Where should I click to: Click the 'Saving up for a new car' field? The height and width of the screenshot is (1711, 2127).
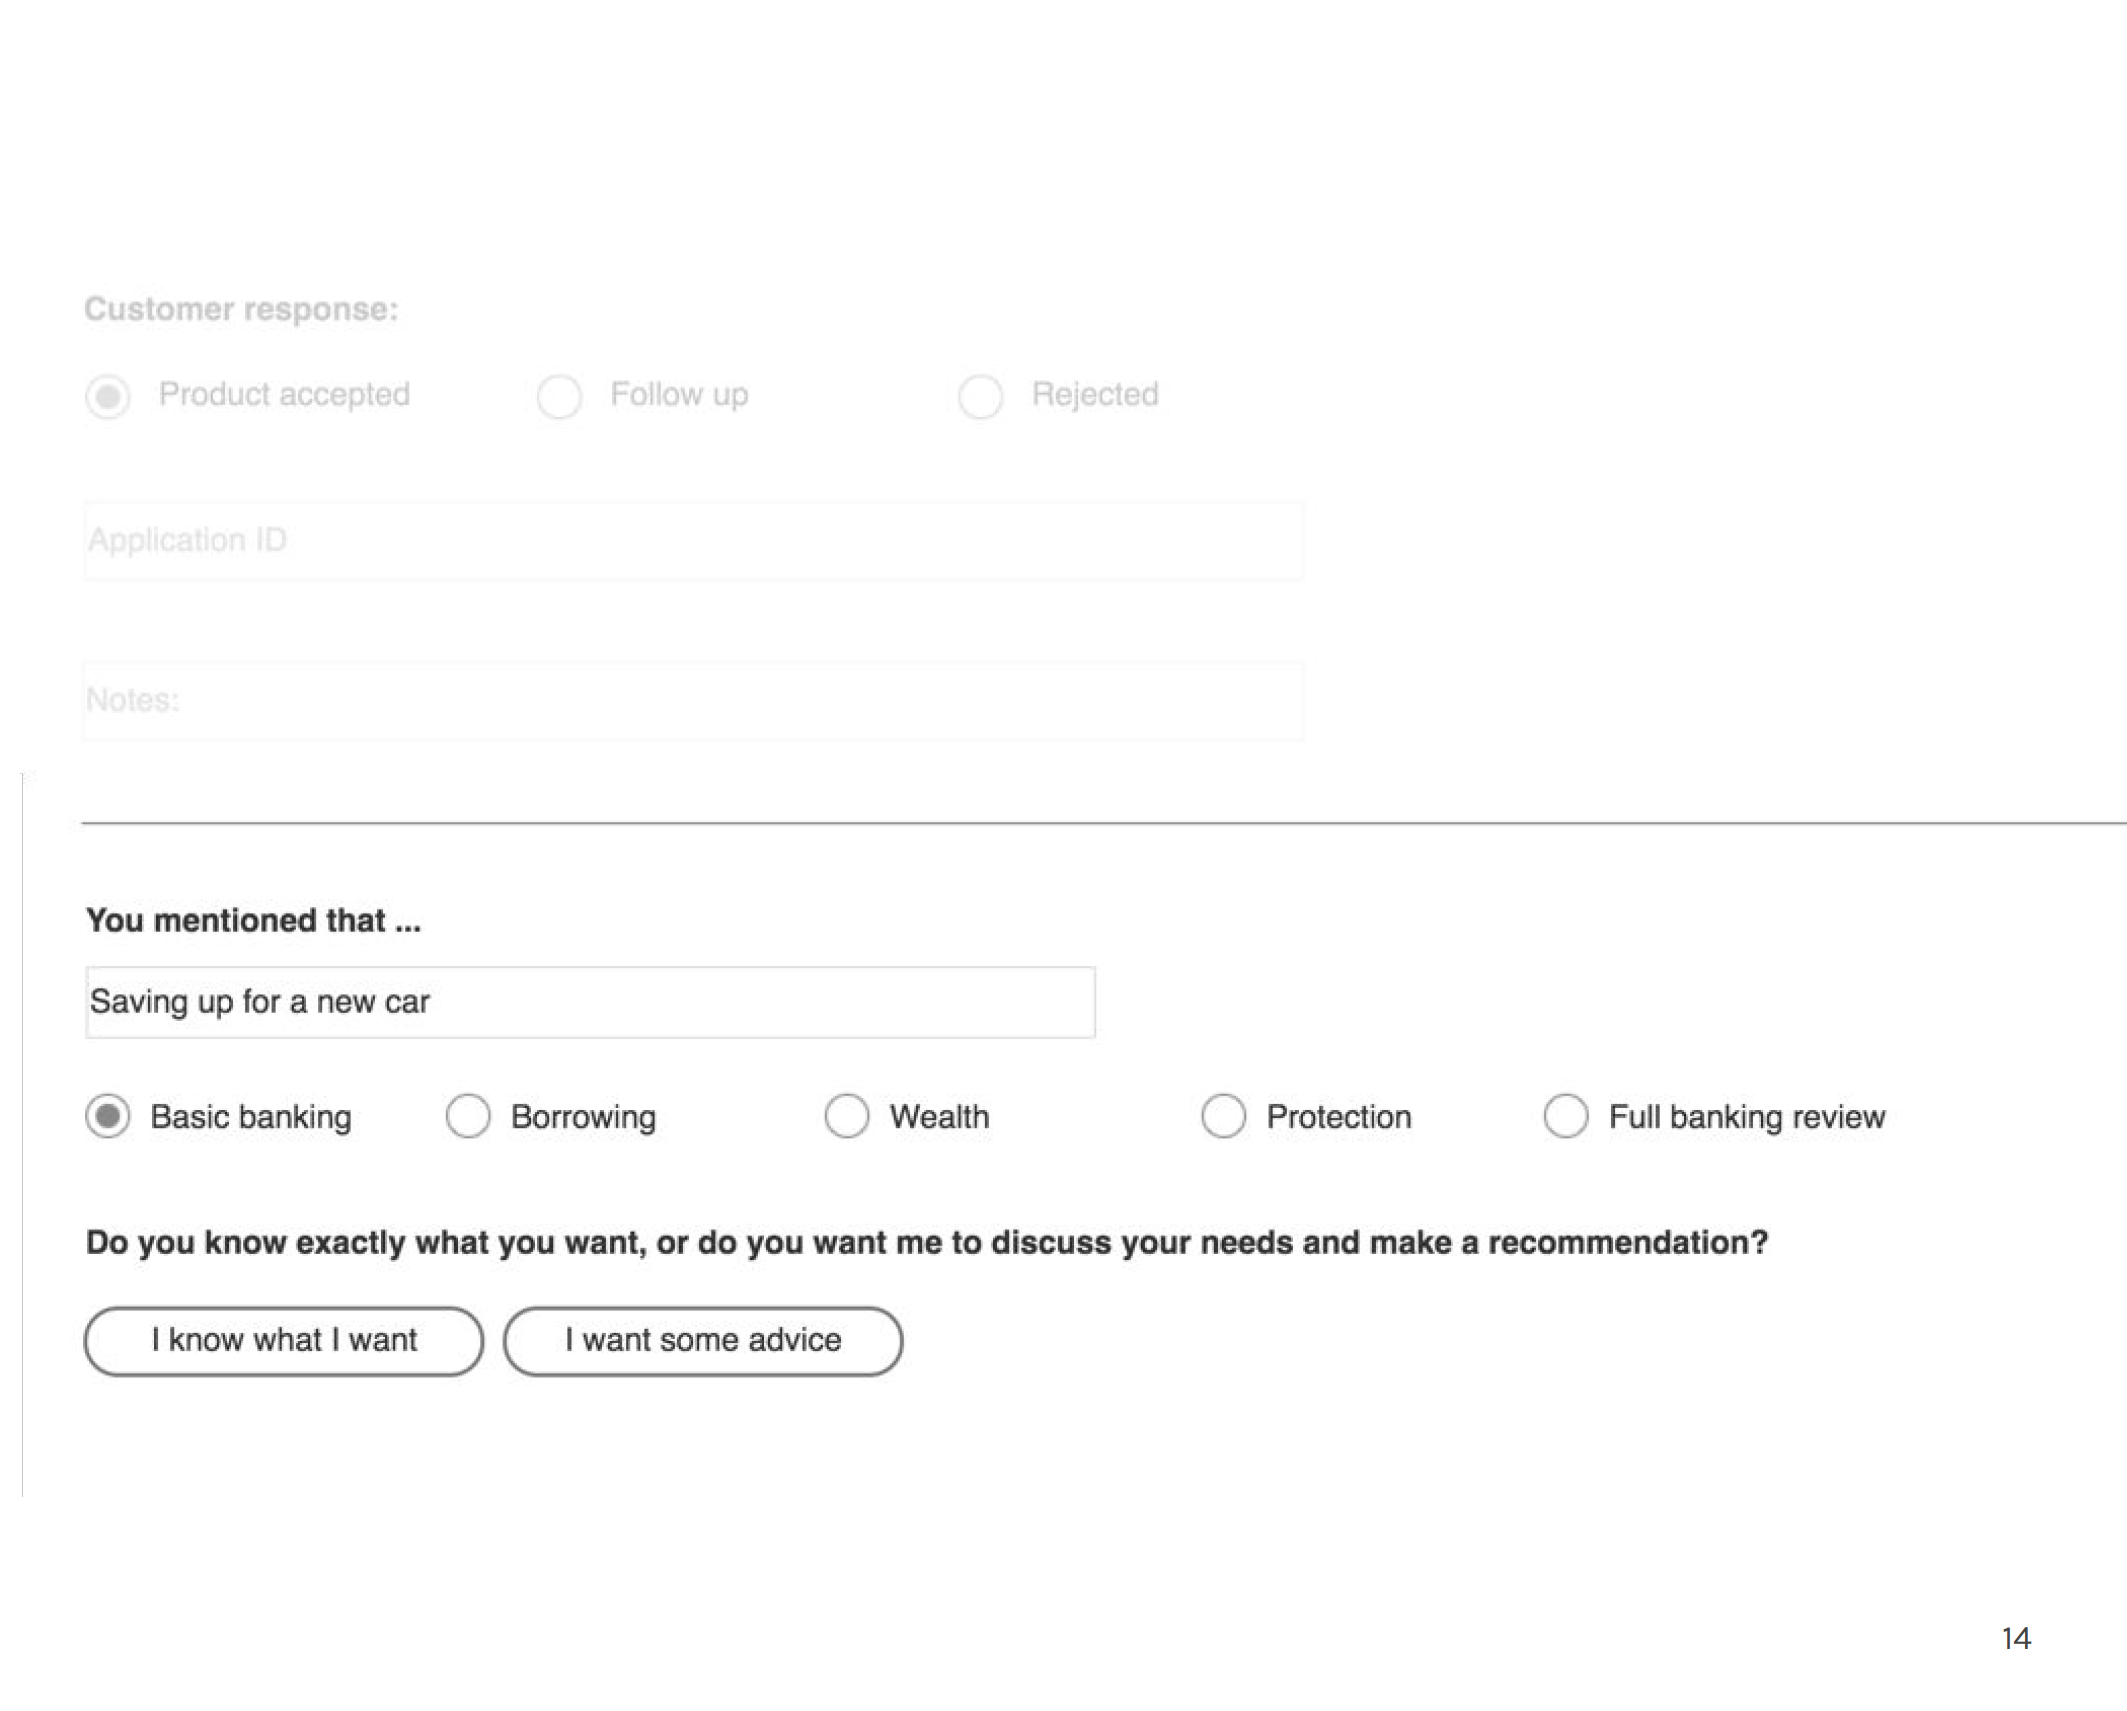point(590,1002)
